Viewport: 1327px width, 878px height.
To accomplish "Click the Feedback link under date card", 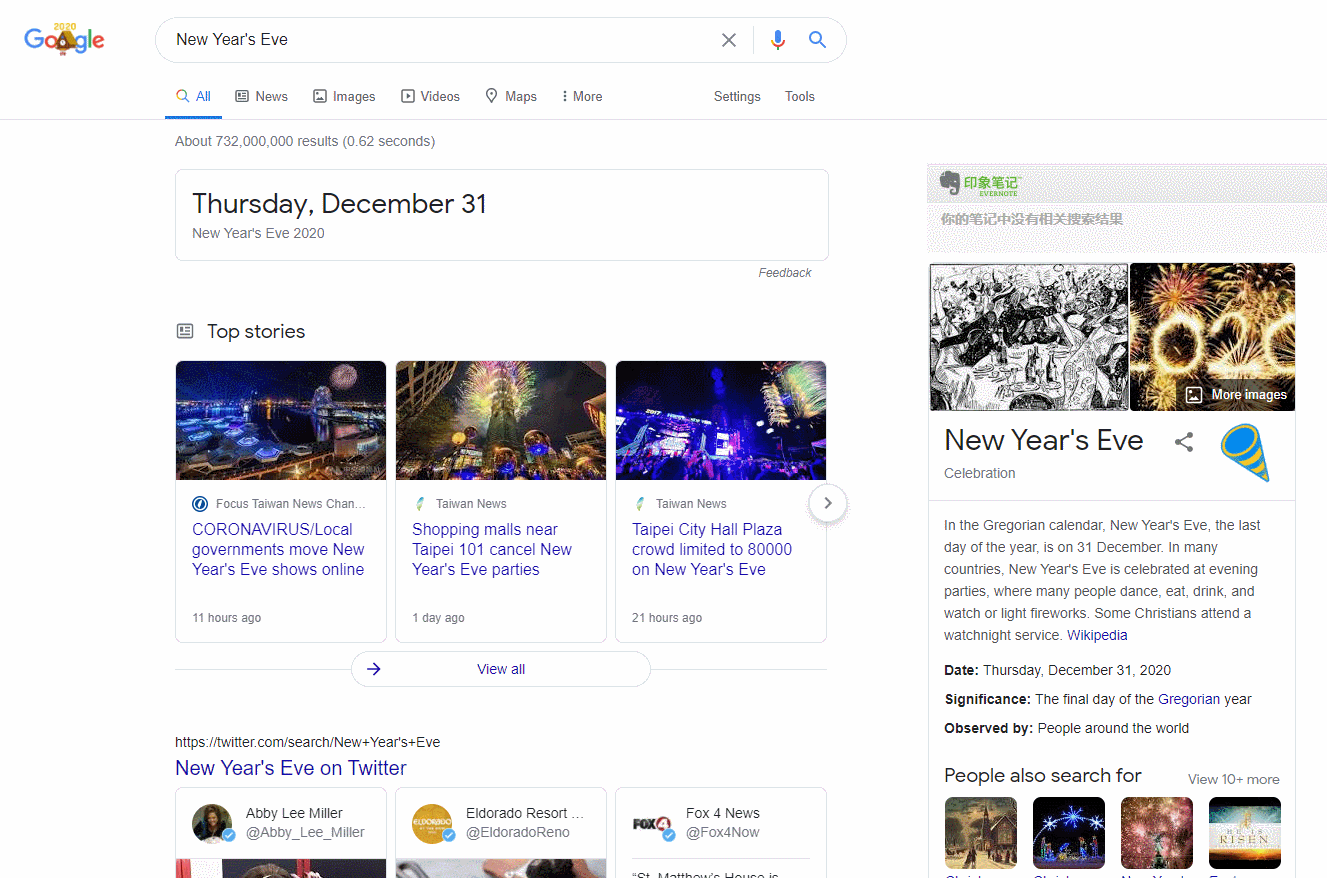I will coord(785,273).
